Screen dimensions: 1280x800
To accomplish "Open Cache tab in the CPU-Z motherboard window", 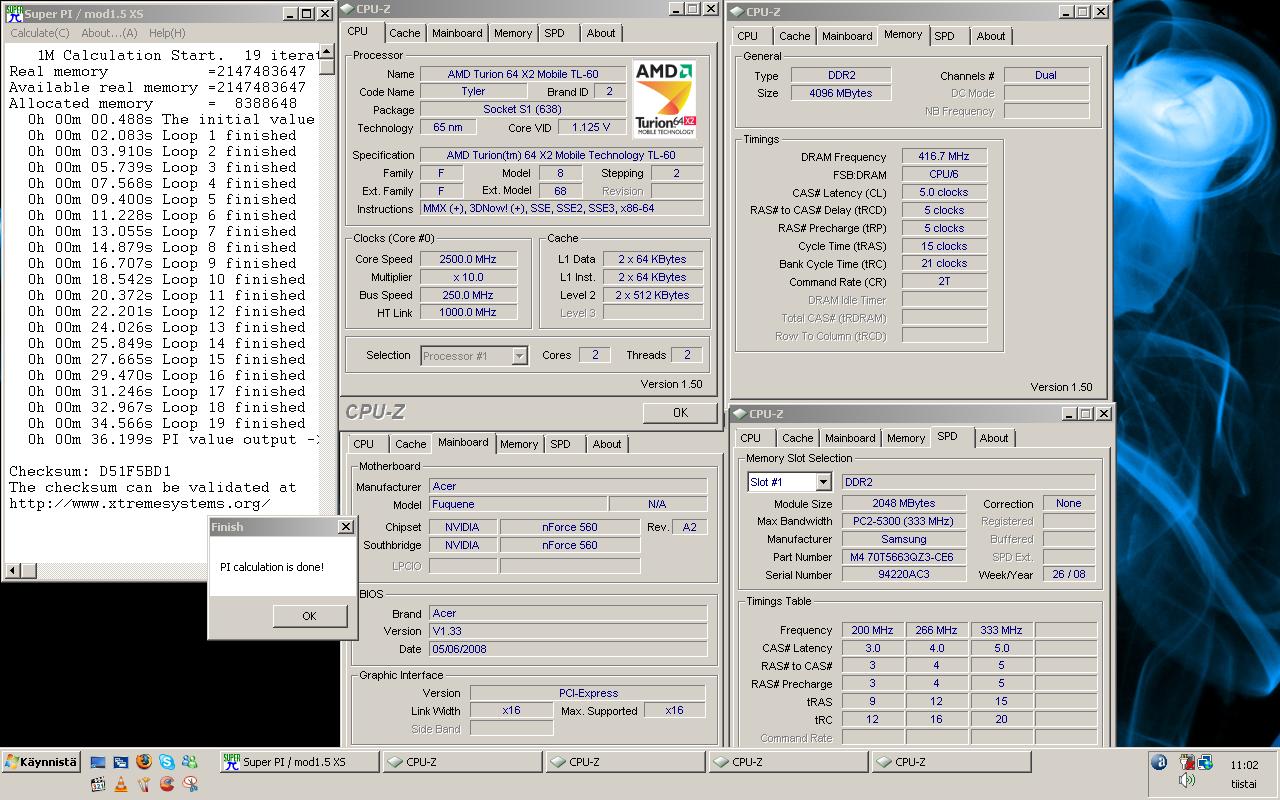I will (x=410, y=444).
